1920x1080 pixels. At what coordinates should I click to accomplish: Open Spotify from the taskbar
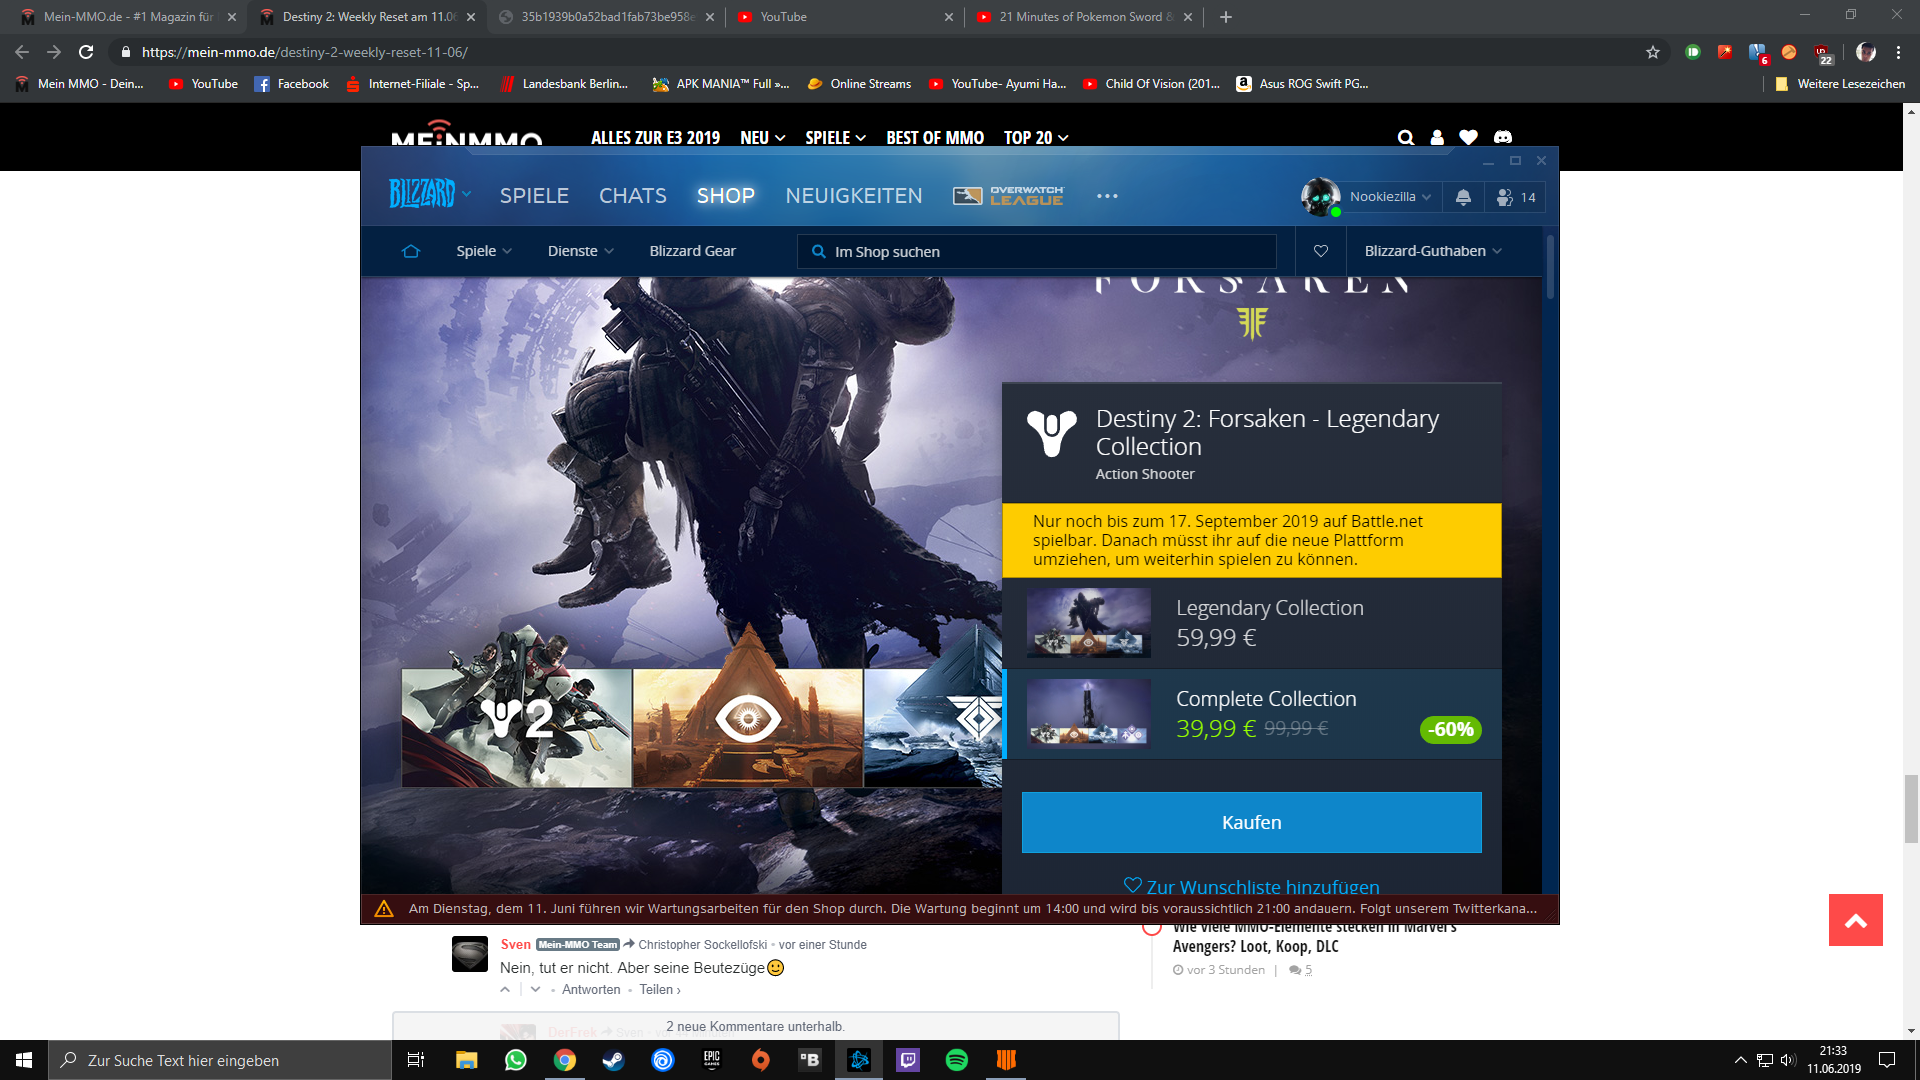click(957, 1060)
